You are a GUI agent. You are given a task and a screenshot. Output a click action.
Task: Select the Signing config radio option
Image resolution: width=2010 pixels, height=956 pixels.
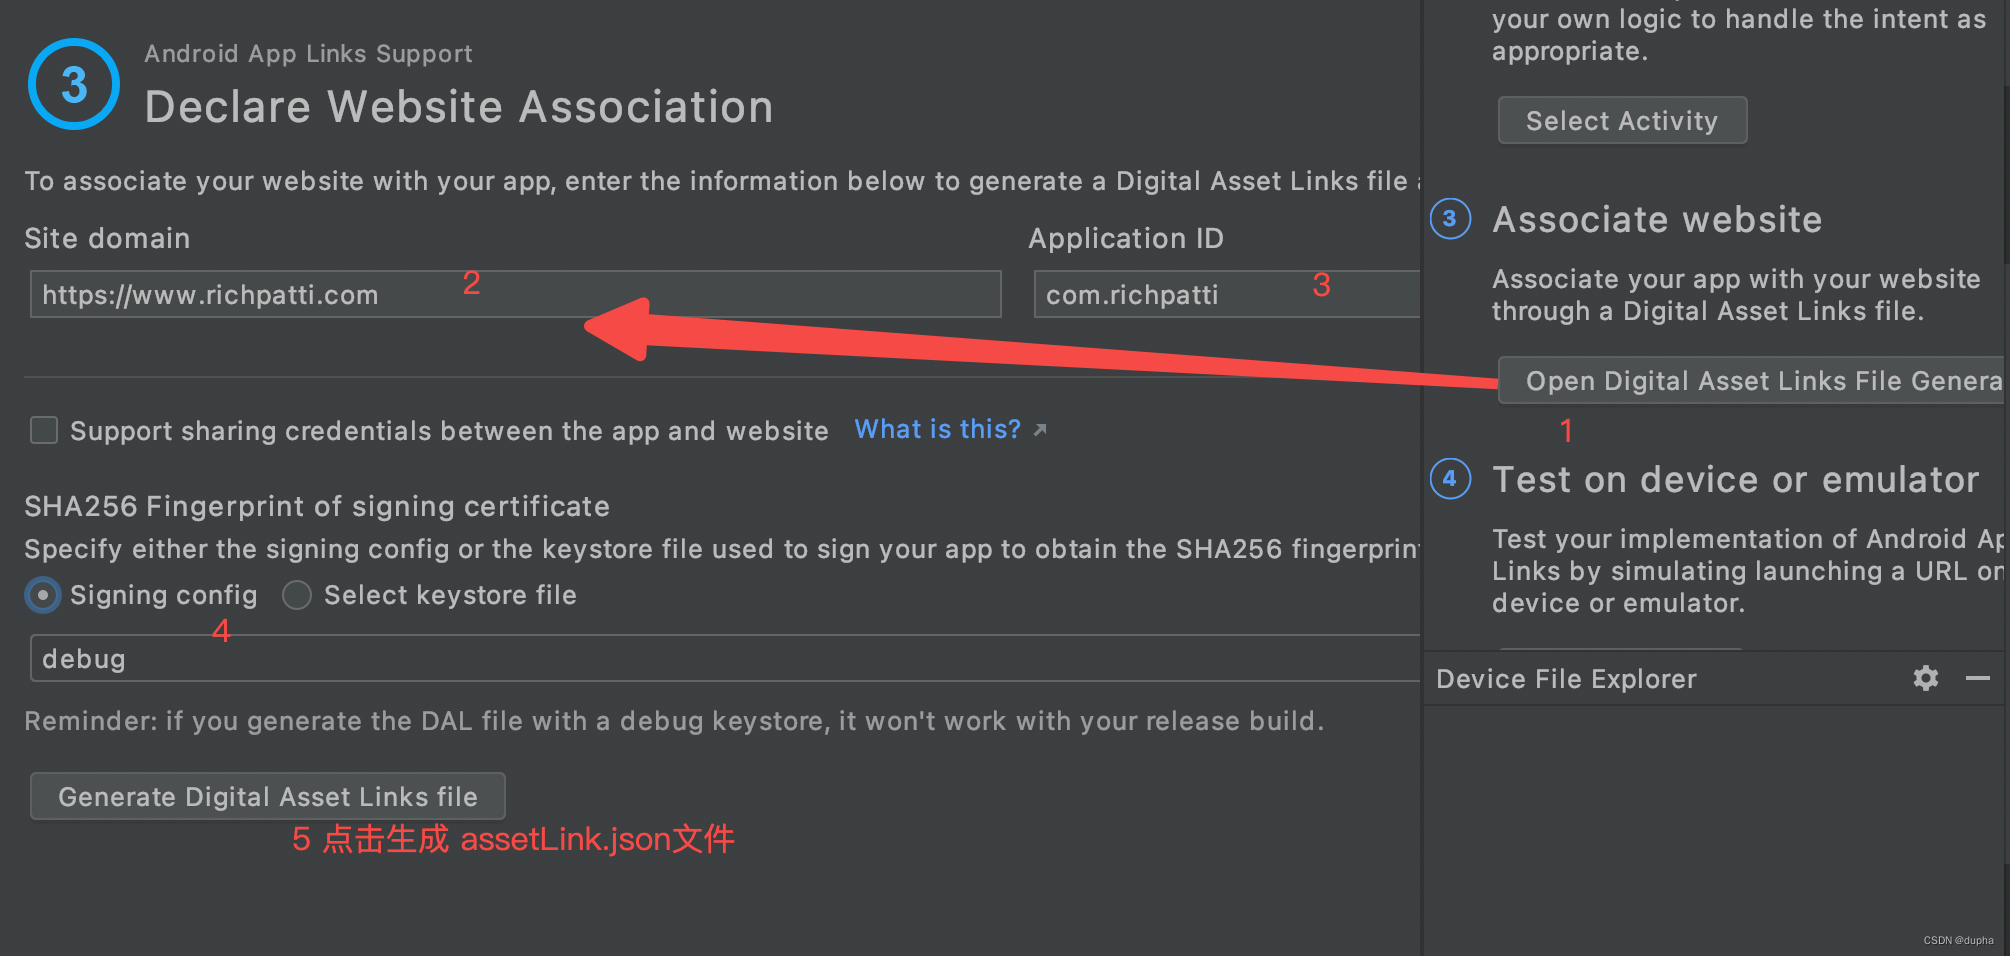(x=43, y=595)
